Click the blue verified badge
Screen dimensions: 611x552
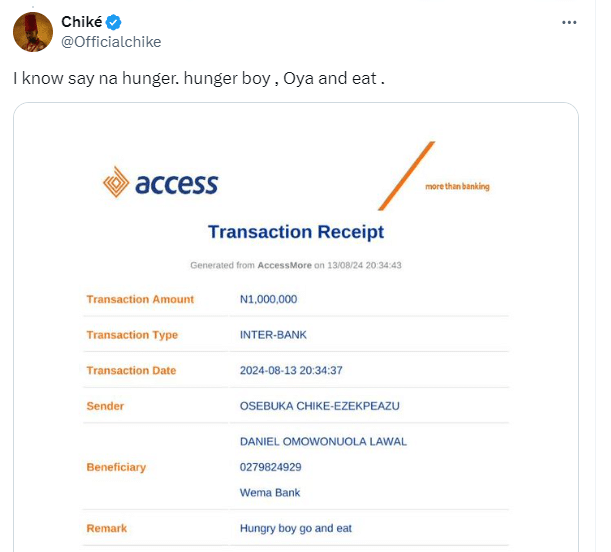click(x=115, y=22)
